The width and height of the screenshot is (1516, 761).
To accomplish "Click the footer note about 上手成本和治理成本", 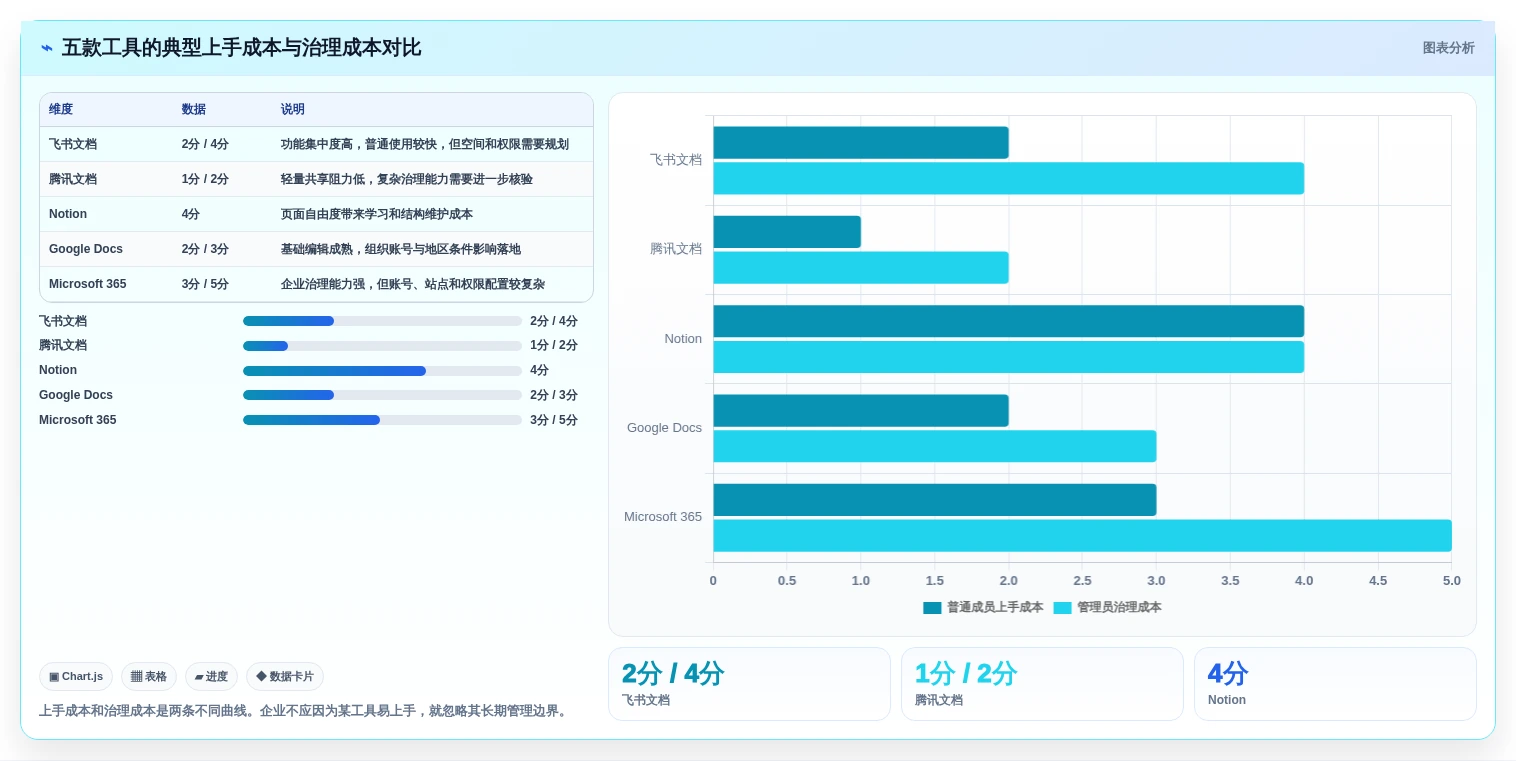I will (x=304, y=711).
